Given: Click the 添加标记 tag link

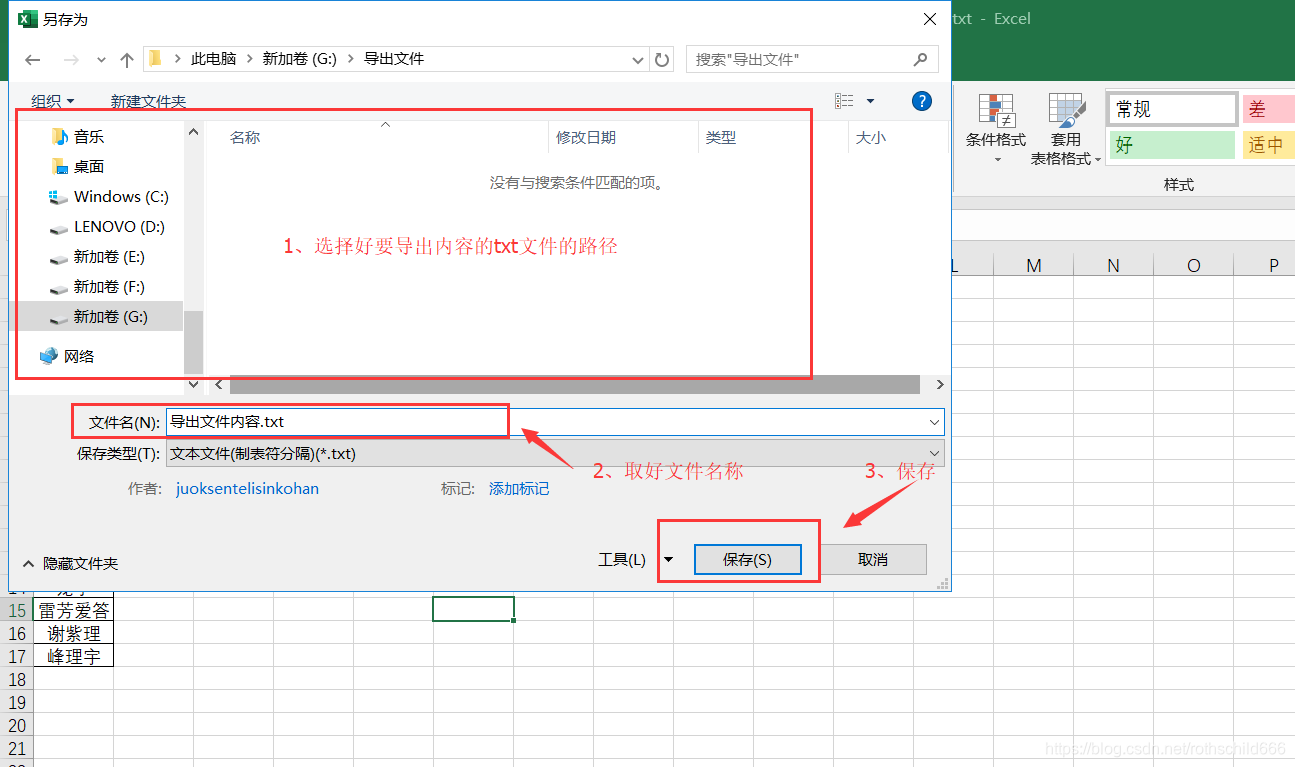Looking at the screenshot, I should pos(519,489).
